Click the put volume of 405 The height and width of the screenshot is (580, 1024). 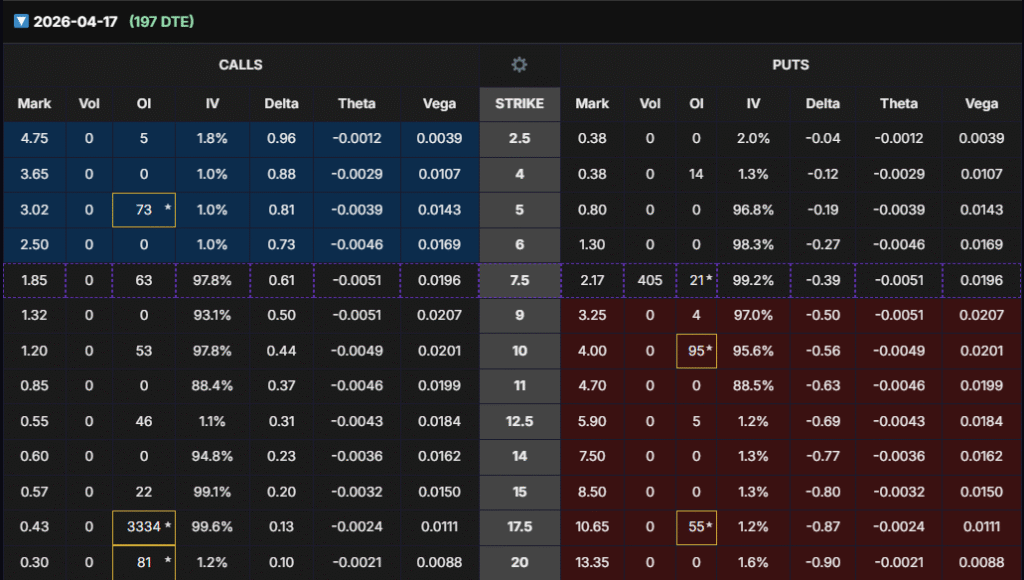pyautogui.click(x=650, y=281)
